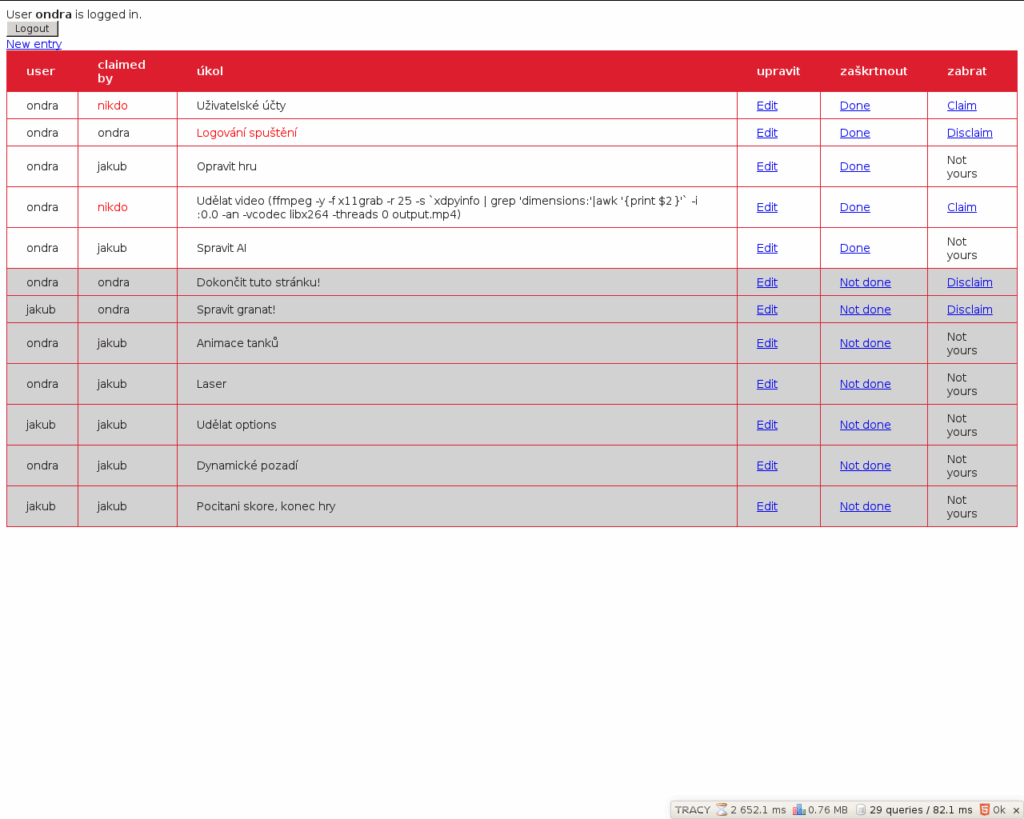Click the 'Spravit granat!' task cell
Viewport: 1024px width, 819px height.
(457, 310)
